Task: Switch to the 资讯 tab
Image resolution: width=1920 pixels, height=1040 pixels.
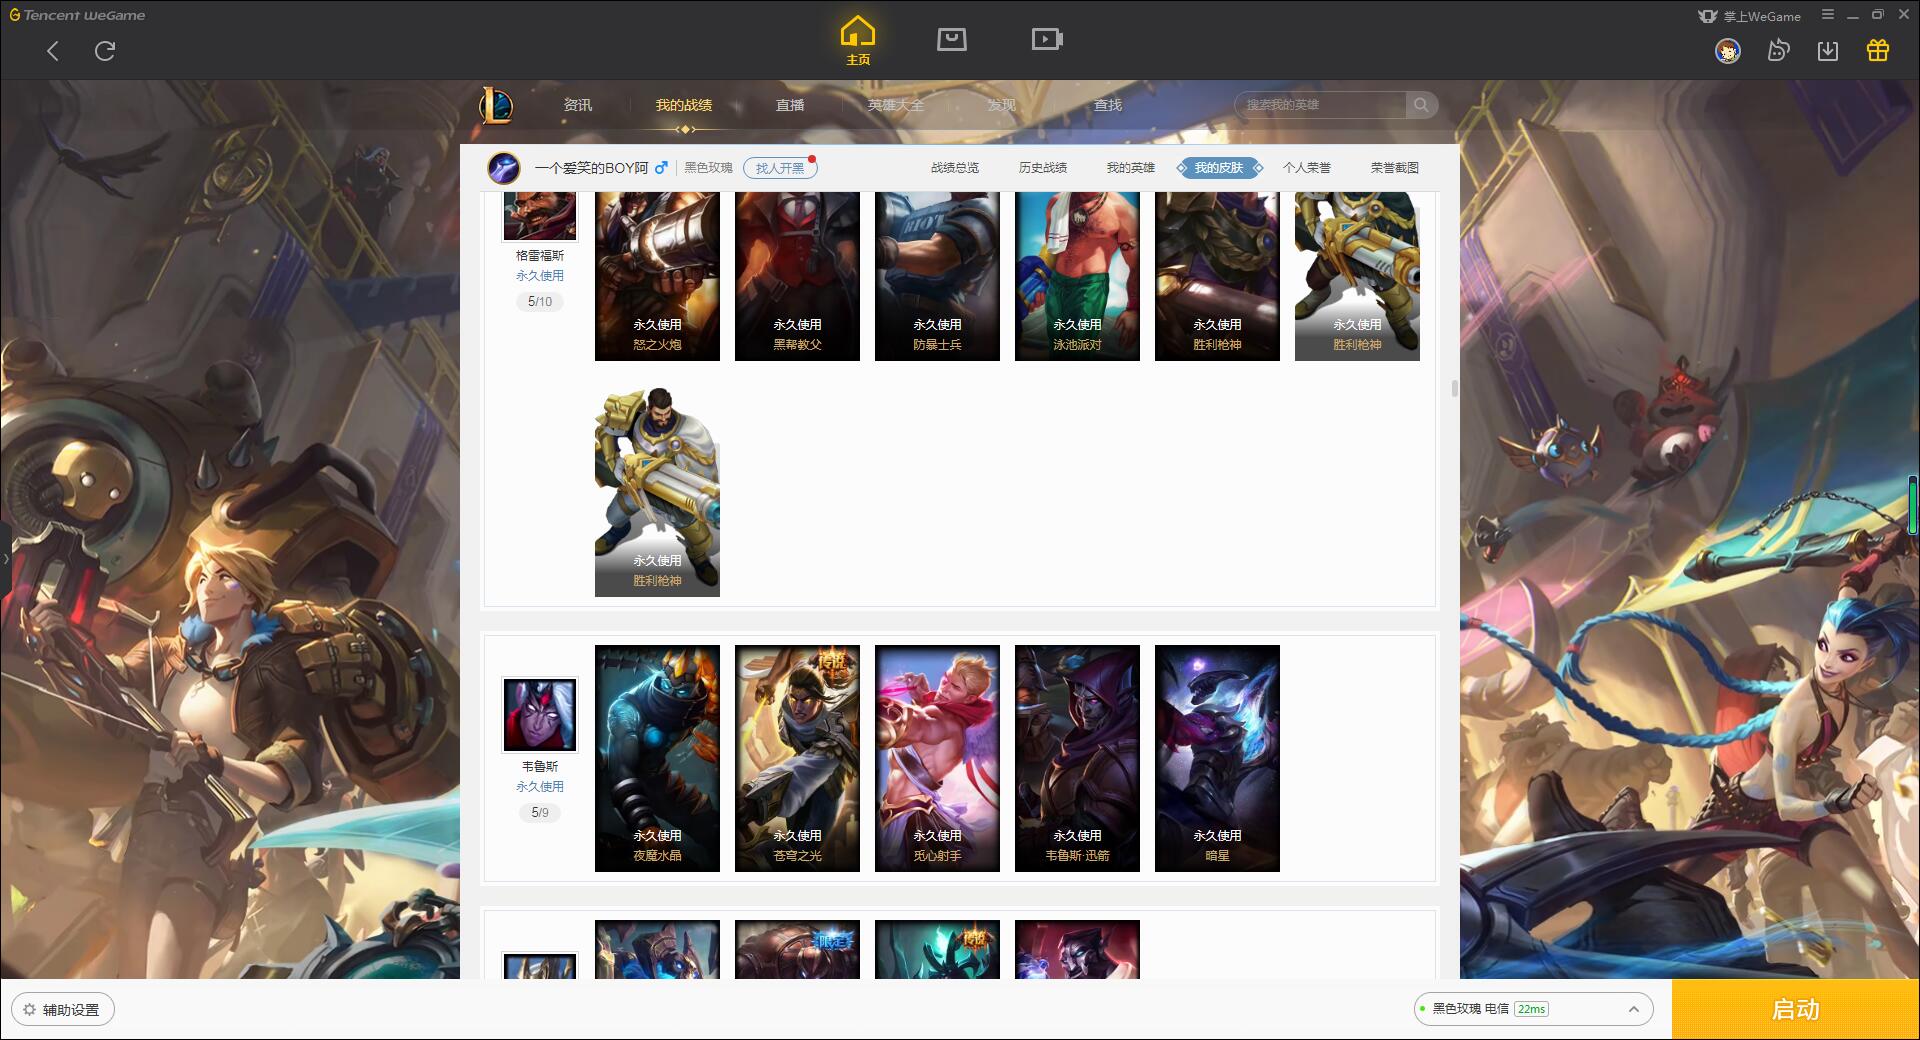Action: pos(578,105)
